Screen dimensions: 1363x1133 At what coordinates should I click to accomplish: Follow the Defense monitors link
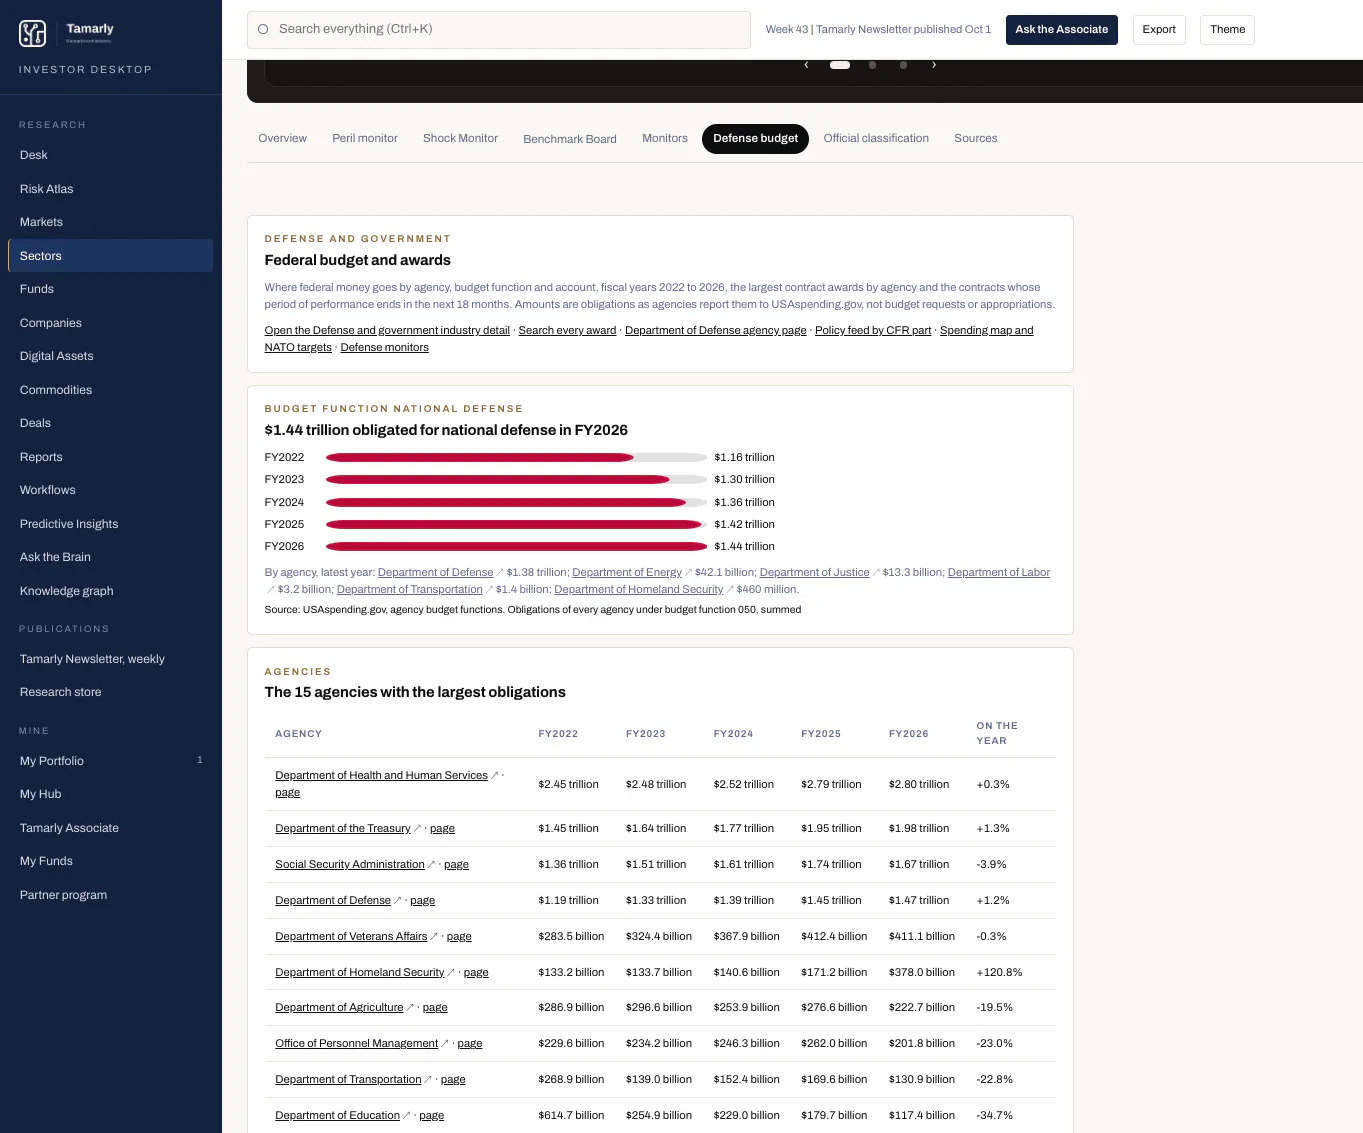pos(384,347)
